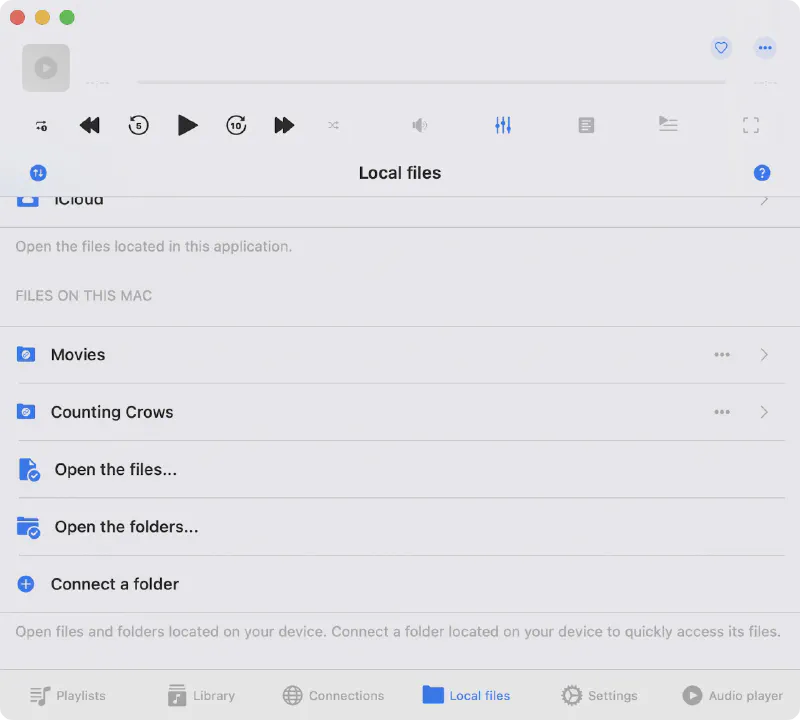Expand the Movies folder chevron
The width and height of the screenshot is (800, 720).
pyautogui.click(x=764, y=355)
